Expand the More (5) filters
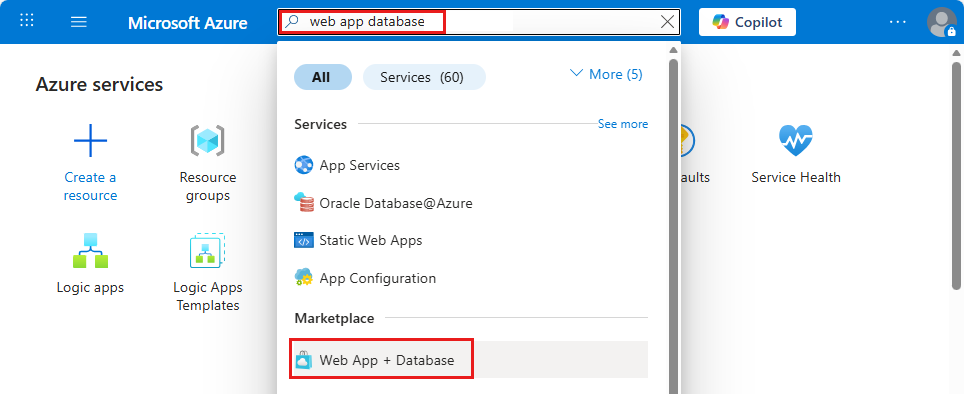This screenshot has height=394, width=964. point(606,74)
